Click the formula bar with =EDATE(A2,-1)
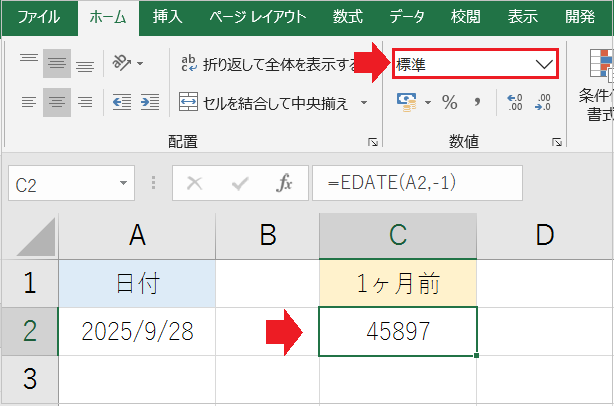Screen dimensions: 616x406 417,183
